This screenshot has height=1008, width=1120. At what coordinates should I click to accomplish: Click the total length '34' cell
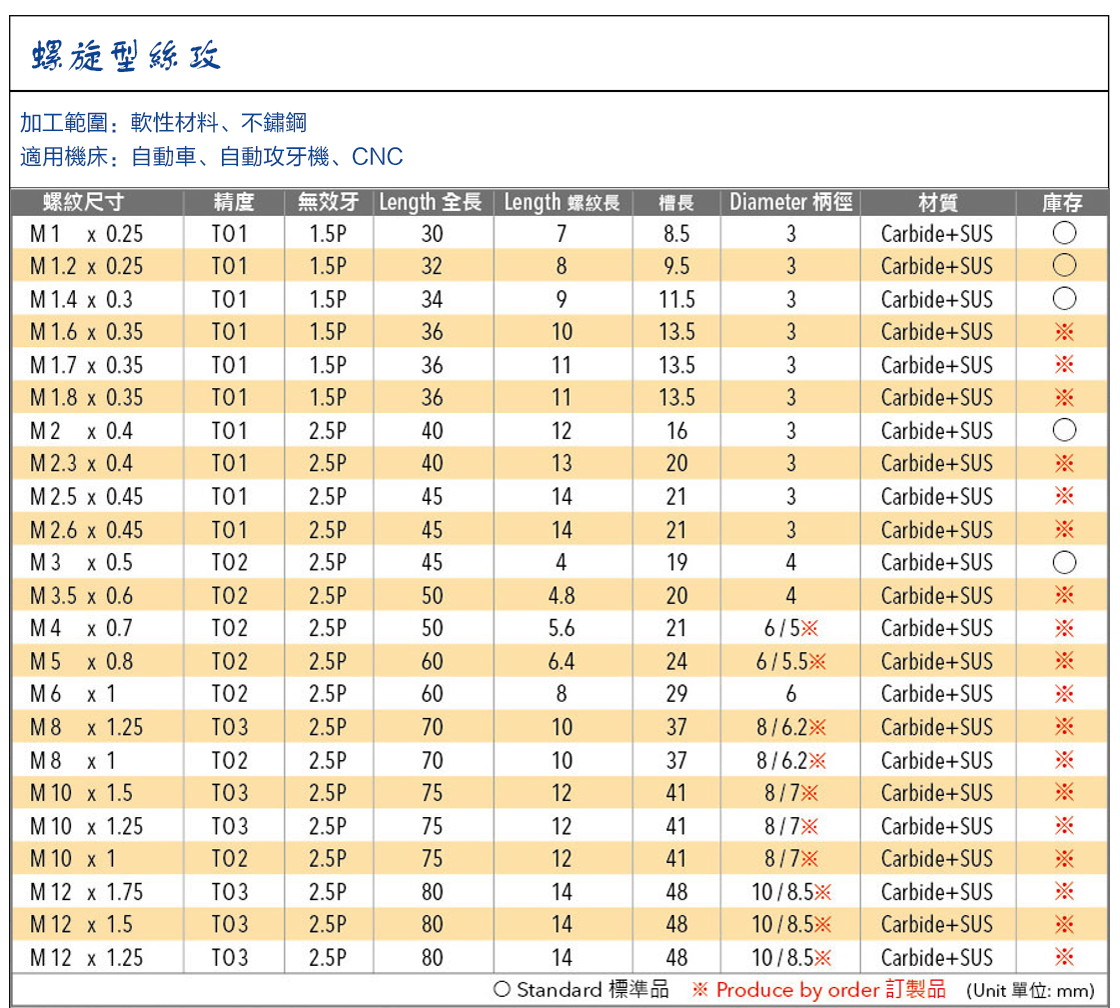click(x=432, y=299)
